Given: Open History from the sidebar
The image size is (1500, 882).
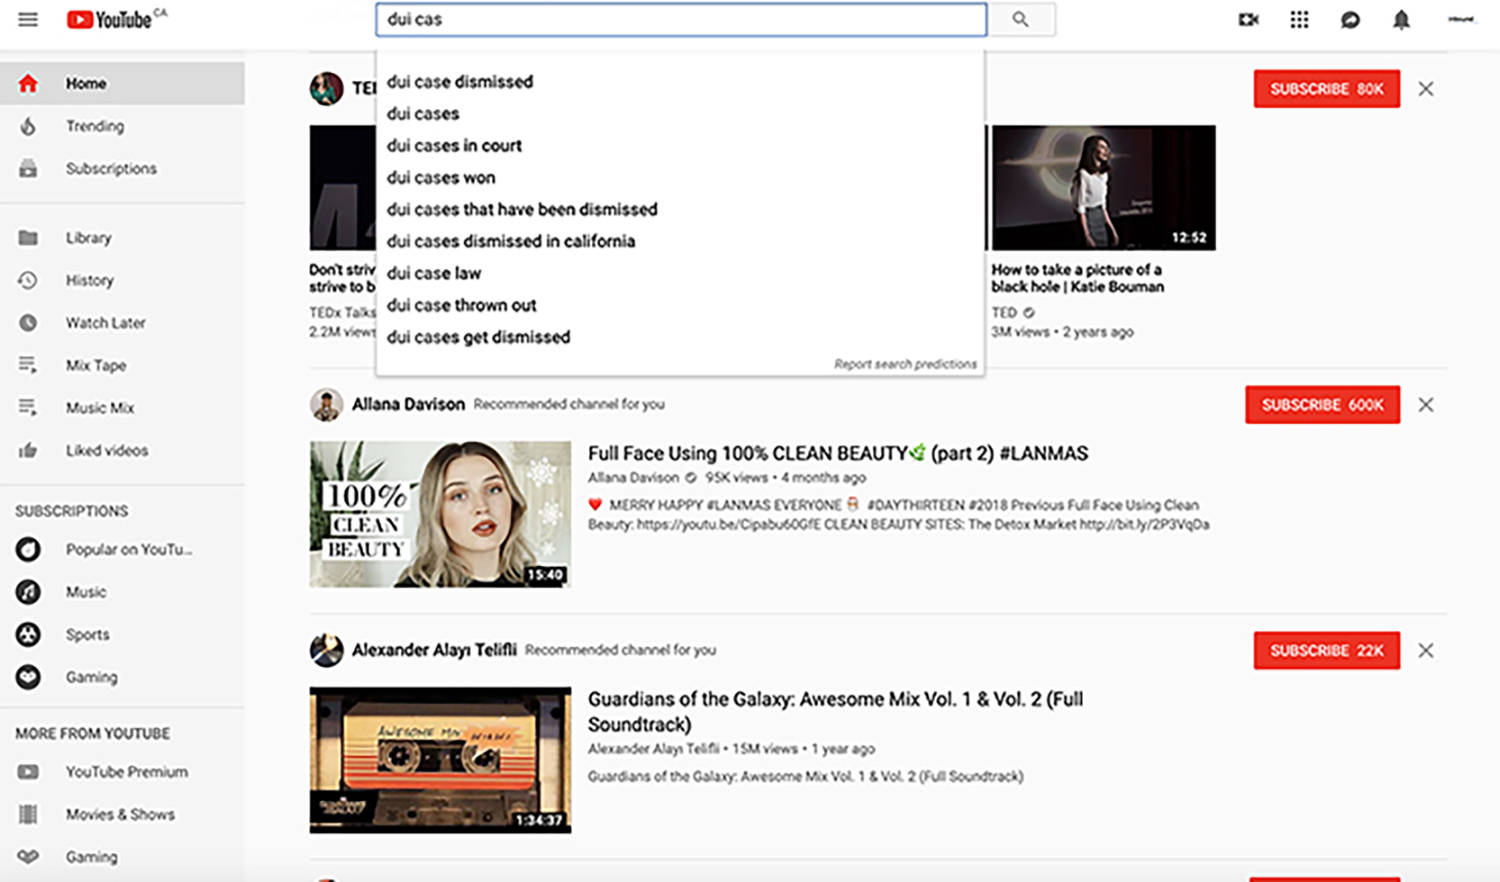Looking at the screenshot, I should coord(89,280).
